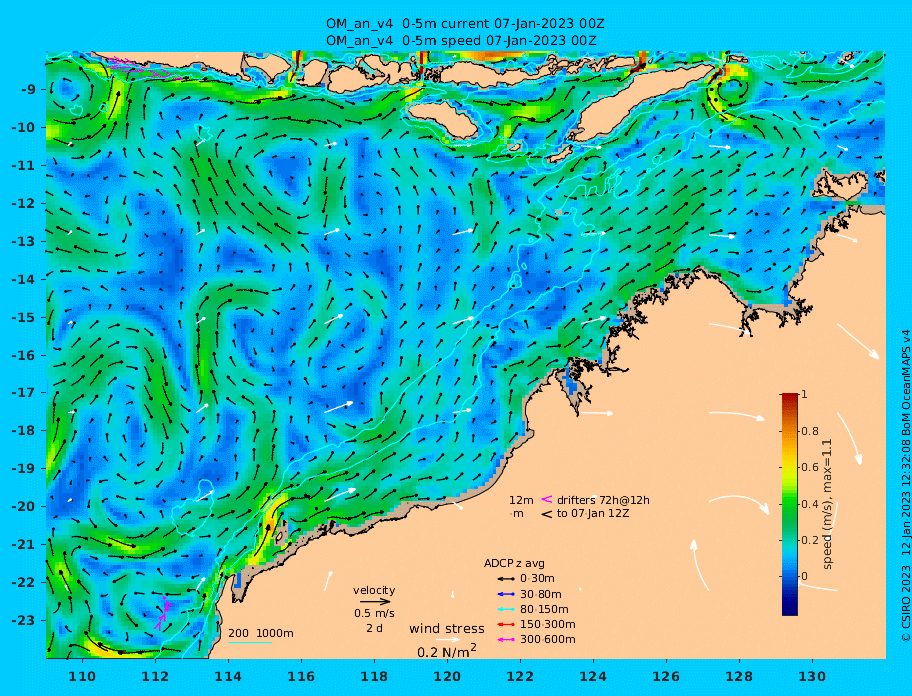The width and height of the screenshot is (912, 696).
Task: Click the cyan line under '200 1000m'
Action: 250,643
